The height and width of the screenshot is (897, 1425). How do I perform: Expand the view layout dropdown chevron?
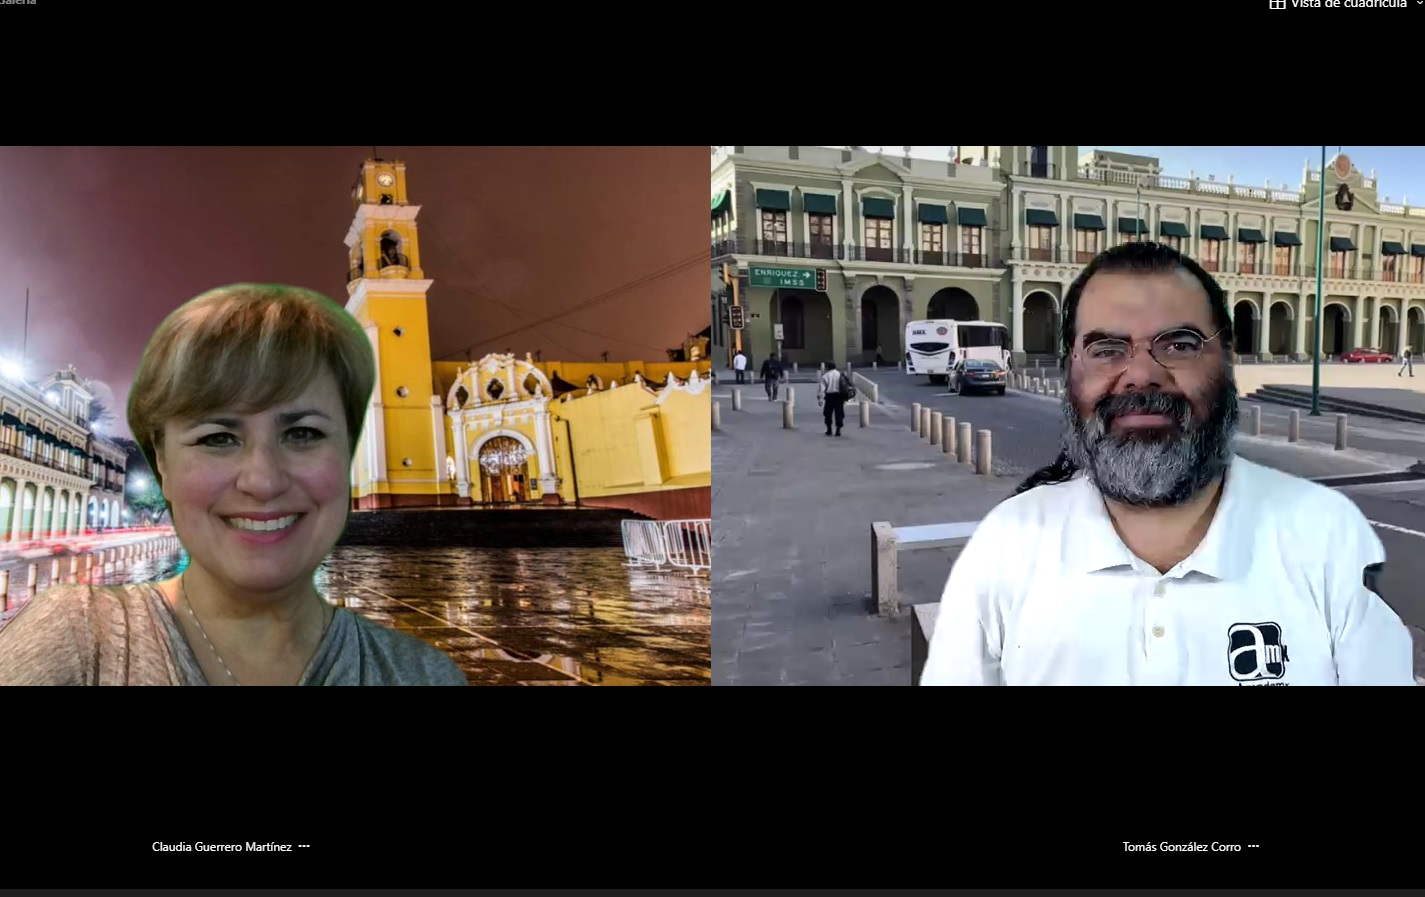click(1420, 4)
